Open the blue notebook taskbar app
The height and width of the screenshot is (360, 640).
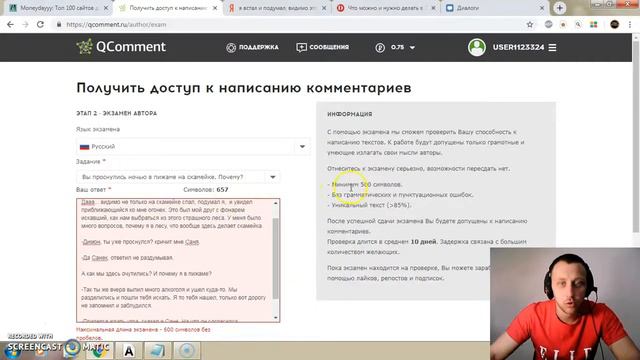click(158, 351)
